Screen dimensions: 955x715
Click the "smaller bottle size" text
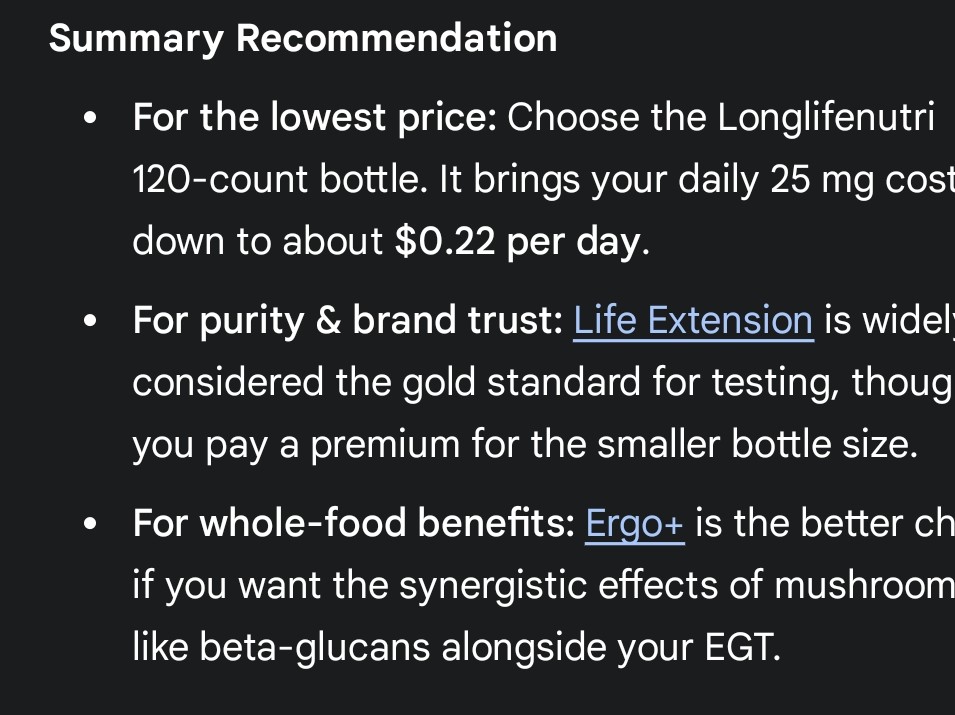pyautogui.click(x=756, y=444)
